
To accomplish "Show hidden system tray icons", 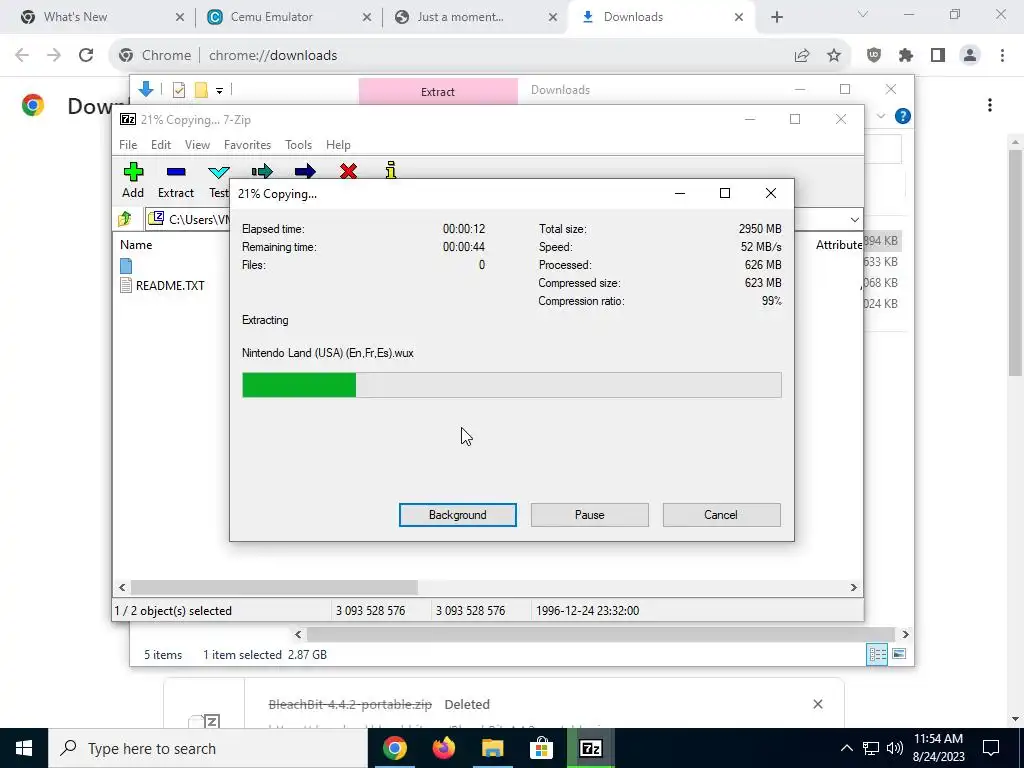I will pyautogui.click(x=846, y=748).
